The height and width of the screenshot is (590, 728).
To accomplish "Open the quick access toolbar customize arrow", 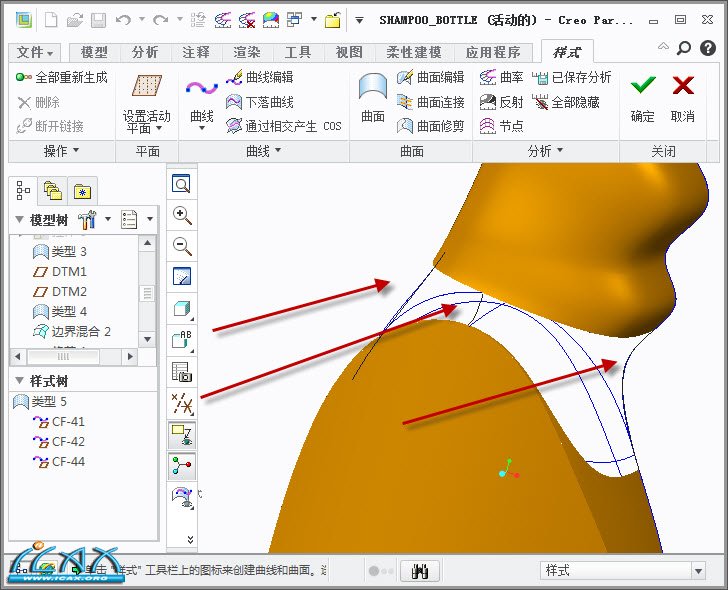I will click(x=359, y=20).
